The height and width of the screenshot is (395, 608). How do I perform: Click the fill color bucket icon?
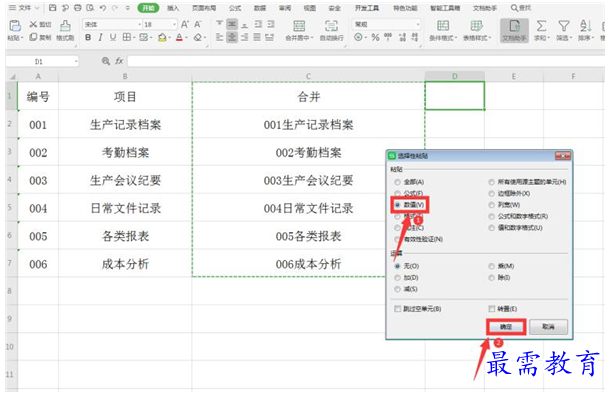[162, 38]
